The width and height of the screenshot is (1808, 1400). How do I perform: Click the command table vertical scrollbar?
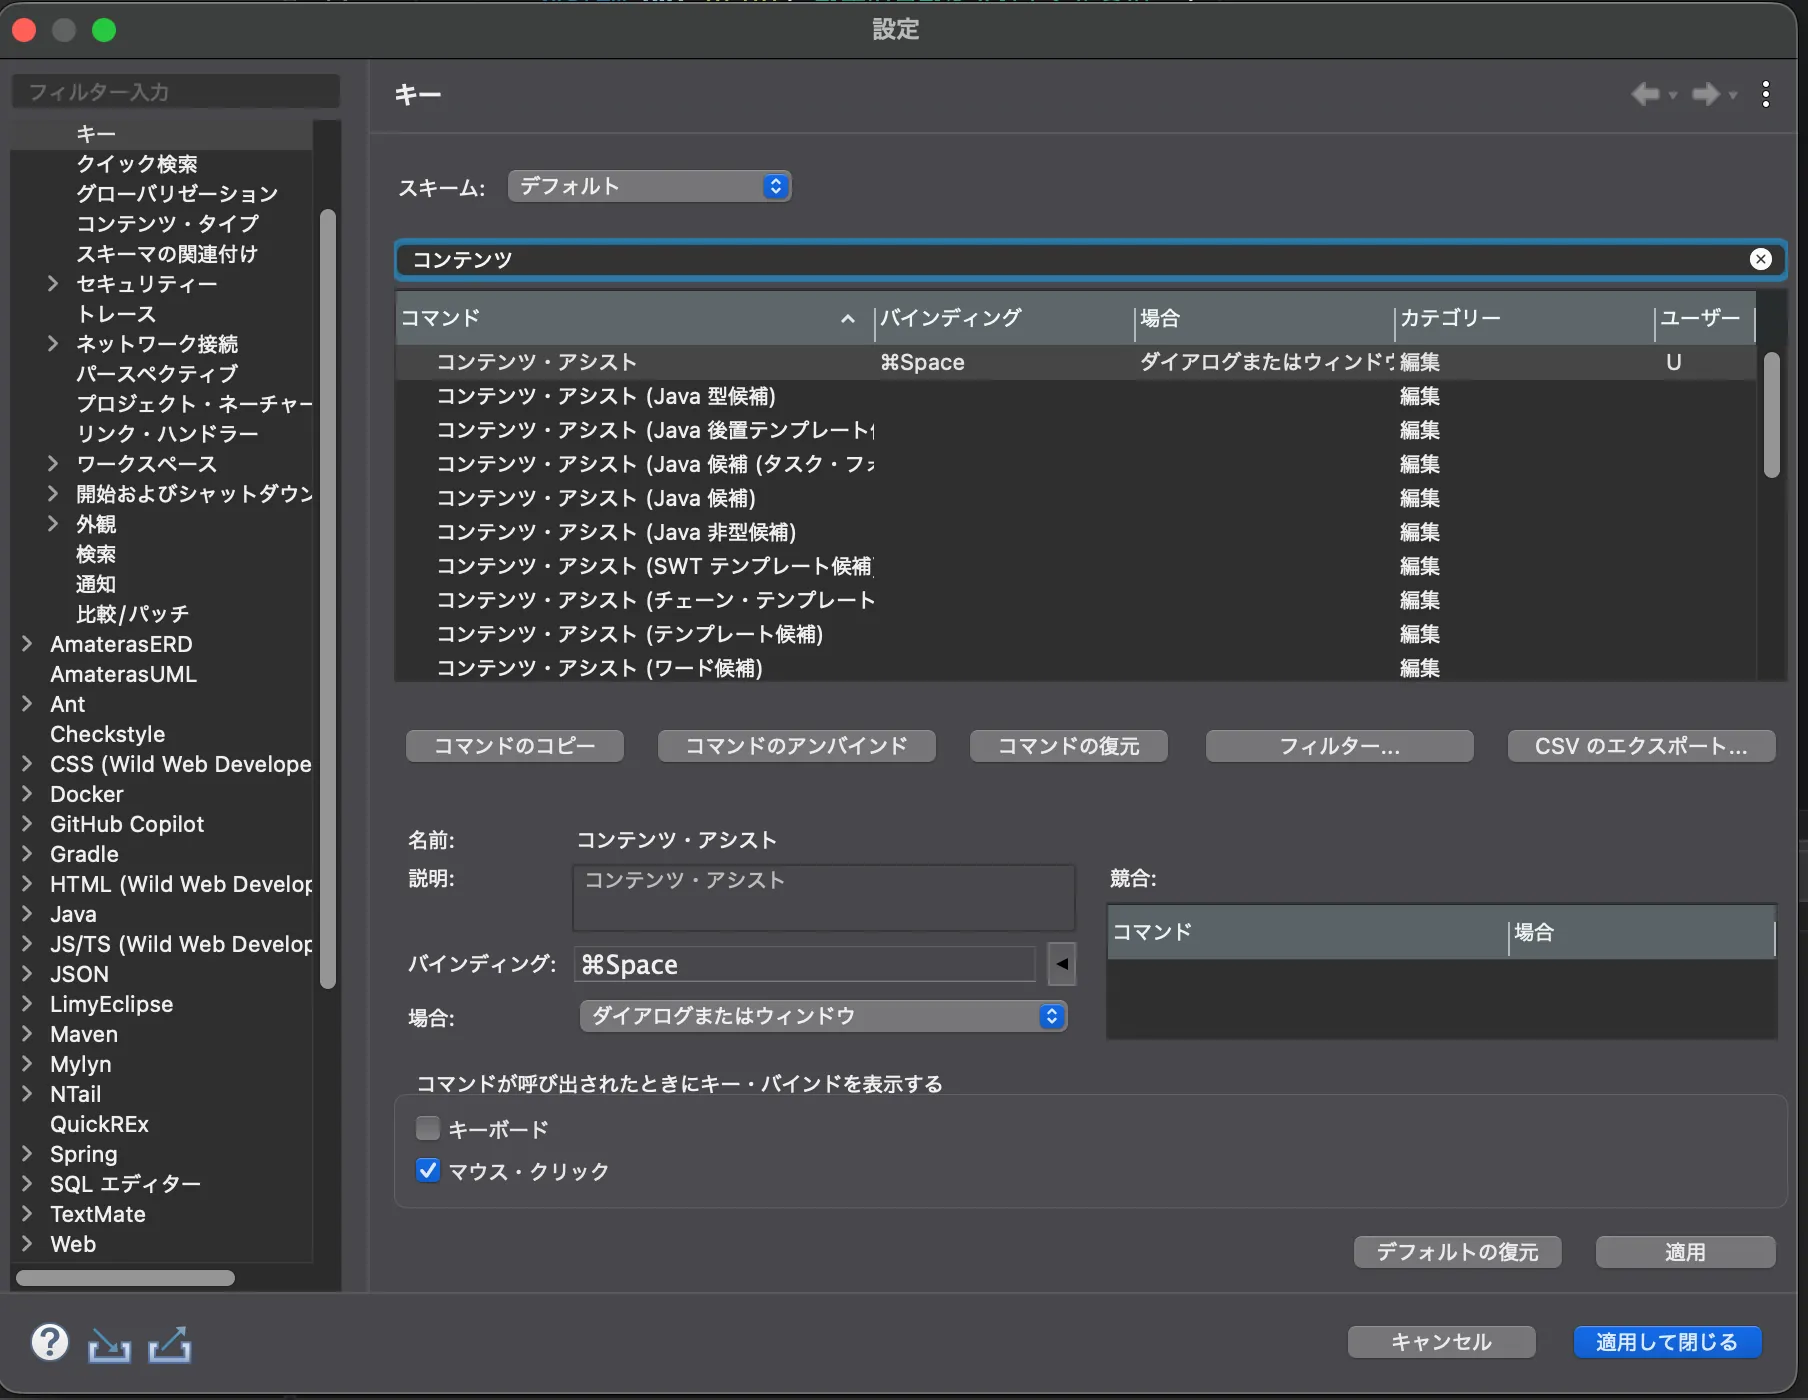tap(1771, 415)
